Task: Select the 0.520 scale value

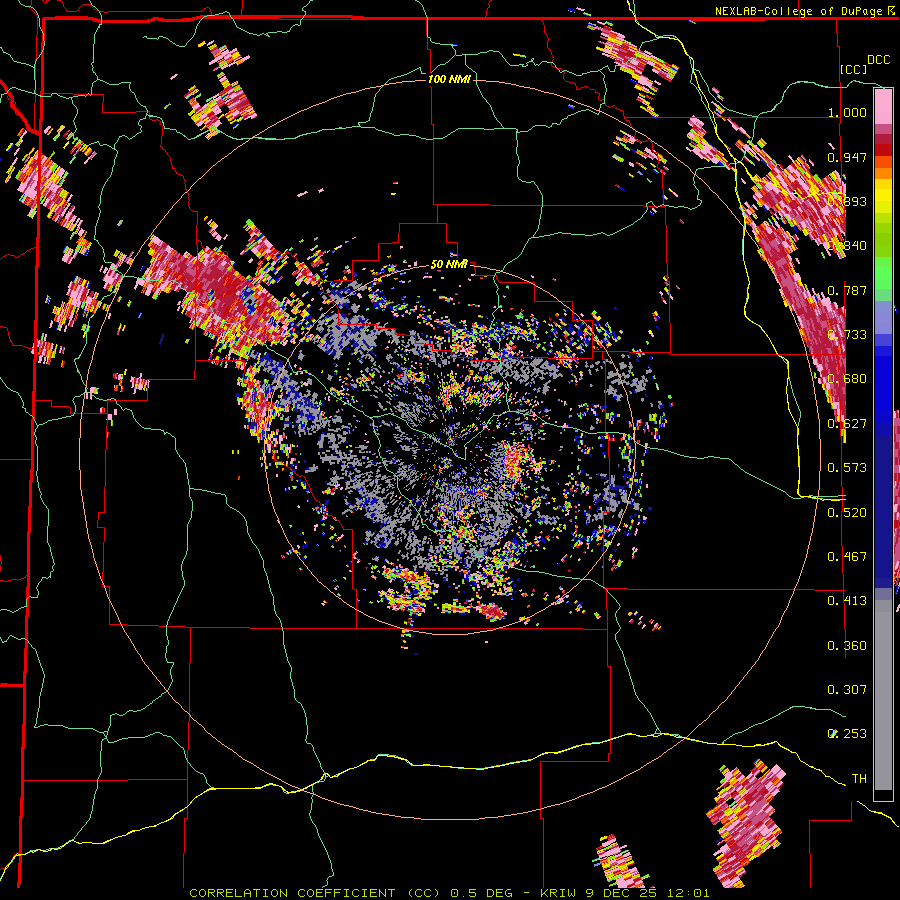Action: (847, 513)
